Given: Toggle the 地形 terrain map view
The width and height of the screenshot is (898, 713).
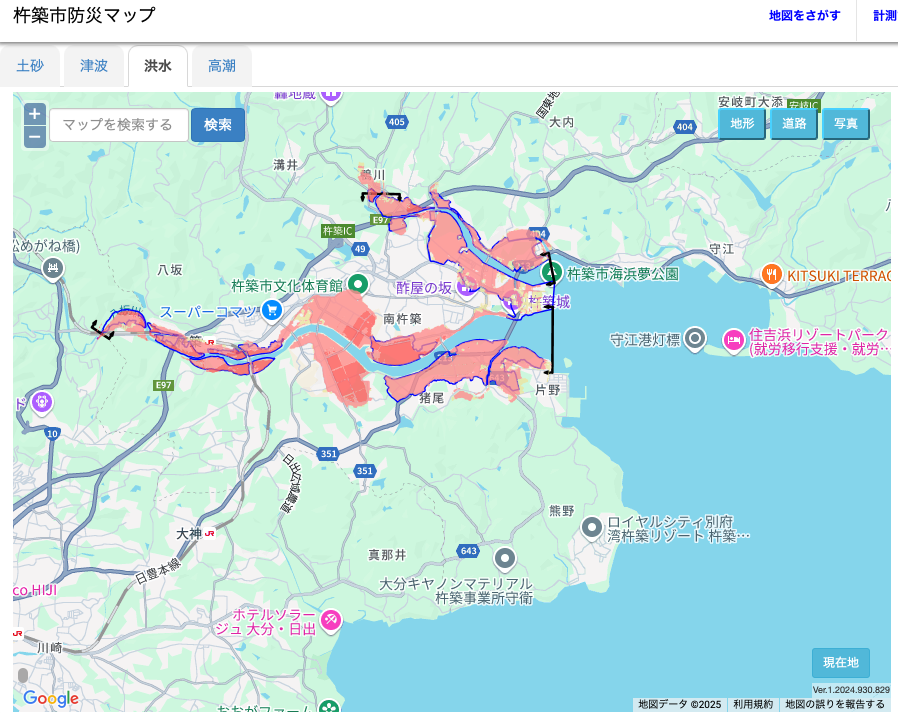Looking at the screenshot, I should (741, 124).
